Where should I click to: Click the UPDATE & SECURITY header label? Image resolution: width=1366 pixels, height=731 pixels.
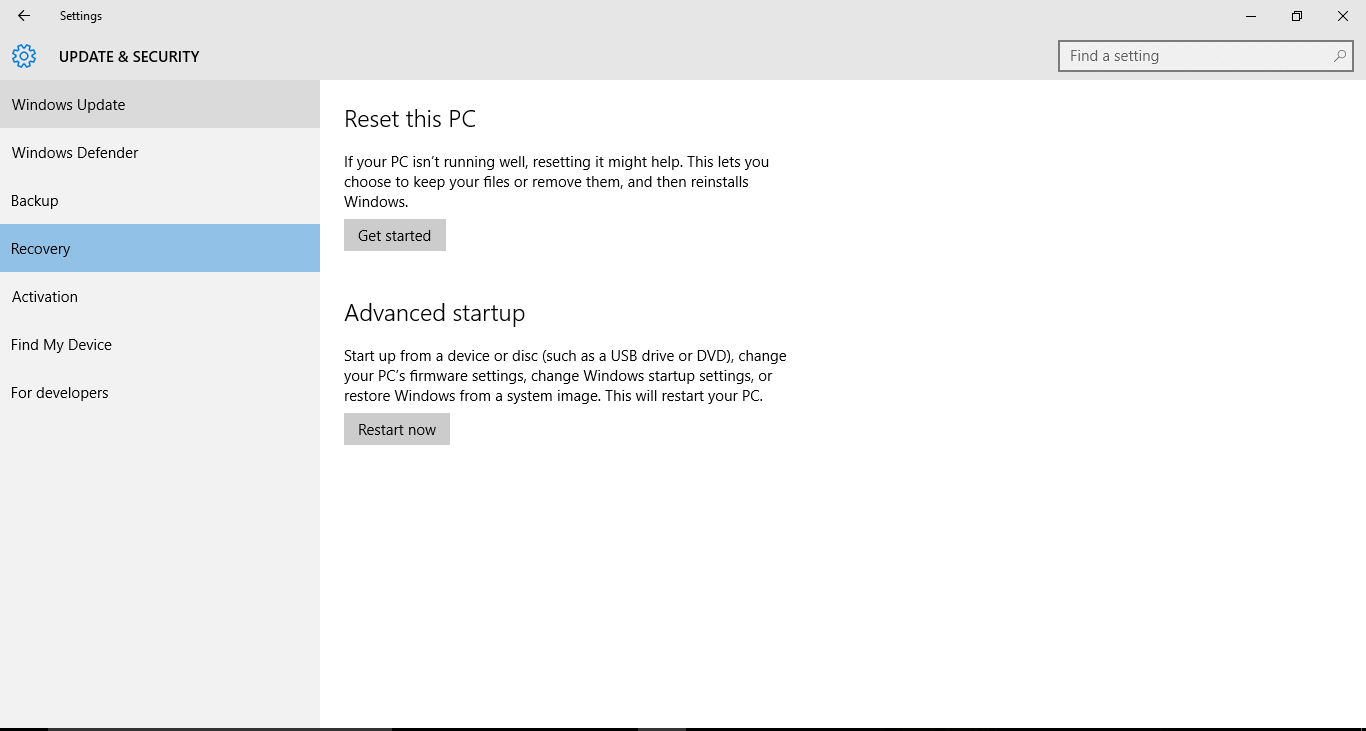pyautogui.click(x=129, y=56)
